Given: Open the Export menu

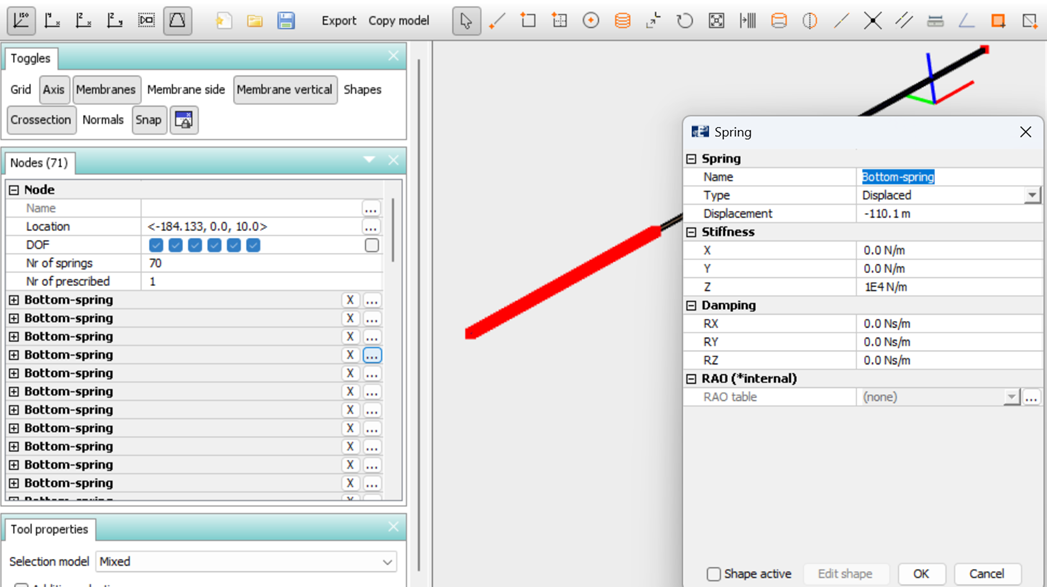Looking at the screenshot, I should (339, 21).
